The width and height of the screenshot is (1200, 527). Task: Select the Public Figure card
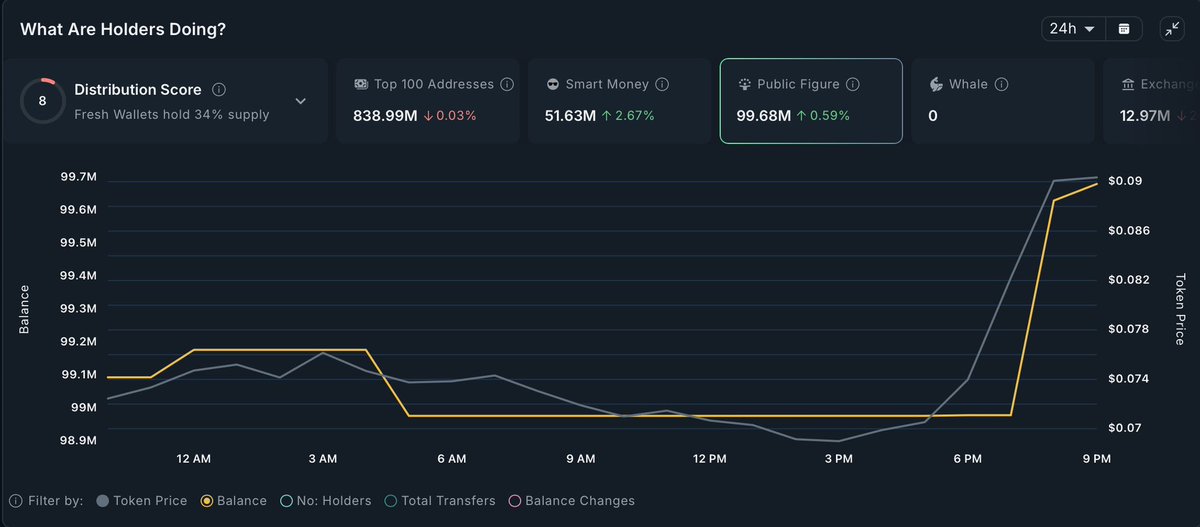pyautogui.click(x=811, y=101)
